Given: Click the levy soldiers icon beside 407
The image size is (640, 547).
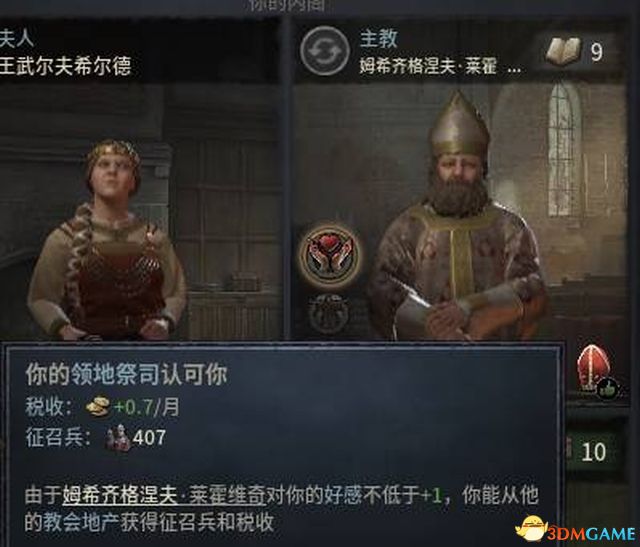Looking at the screenshot, I should tap(118, 438).
